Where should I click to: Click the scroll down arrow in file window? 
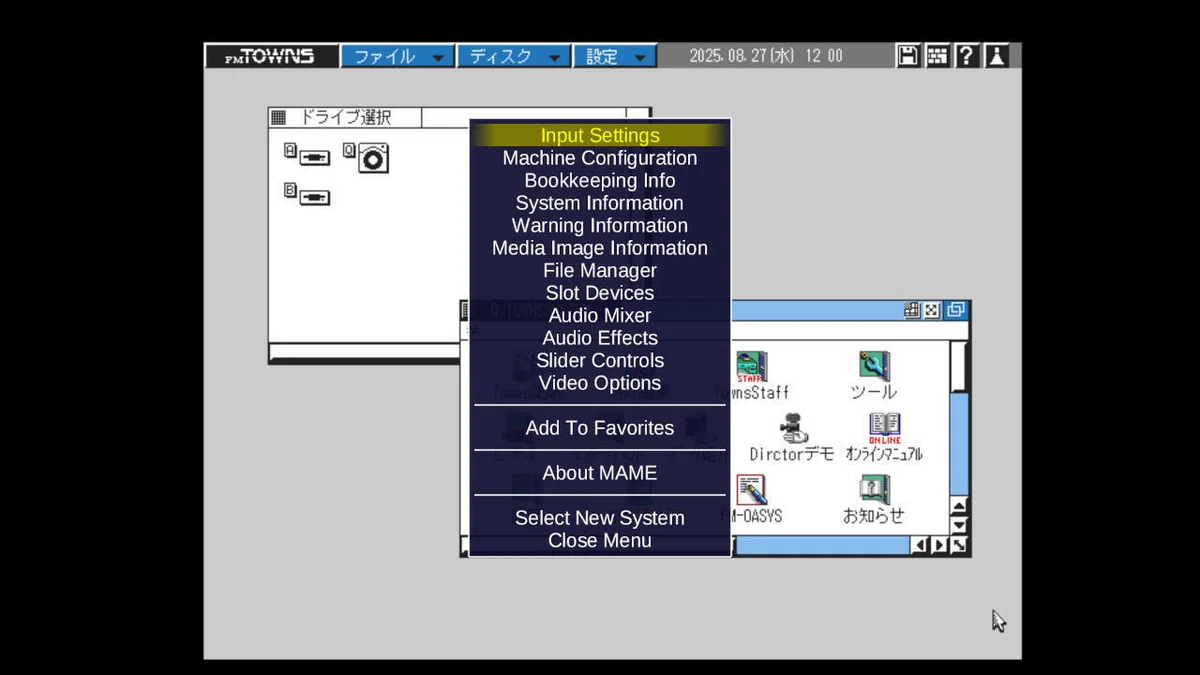tap(959, 525)
